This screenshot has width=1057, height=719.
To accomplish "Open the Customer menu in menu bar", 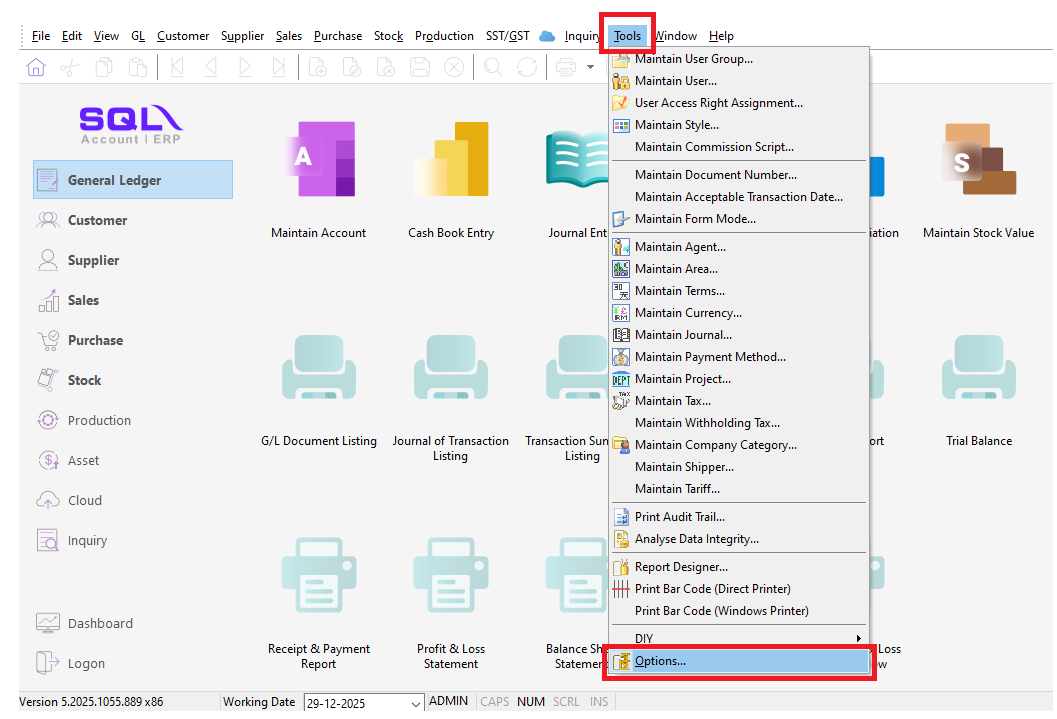I will pyautogui.click(x=183, y=36).
